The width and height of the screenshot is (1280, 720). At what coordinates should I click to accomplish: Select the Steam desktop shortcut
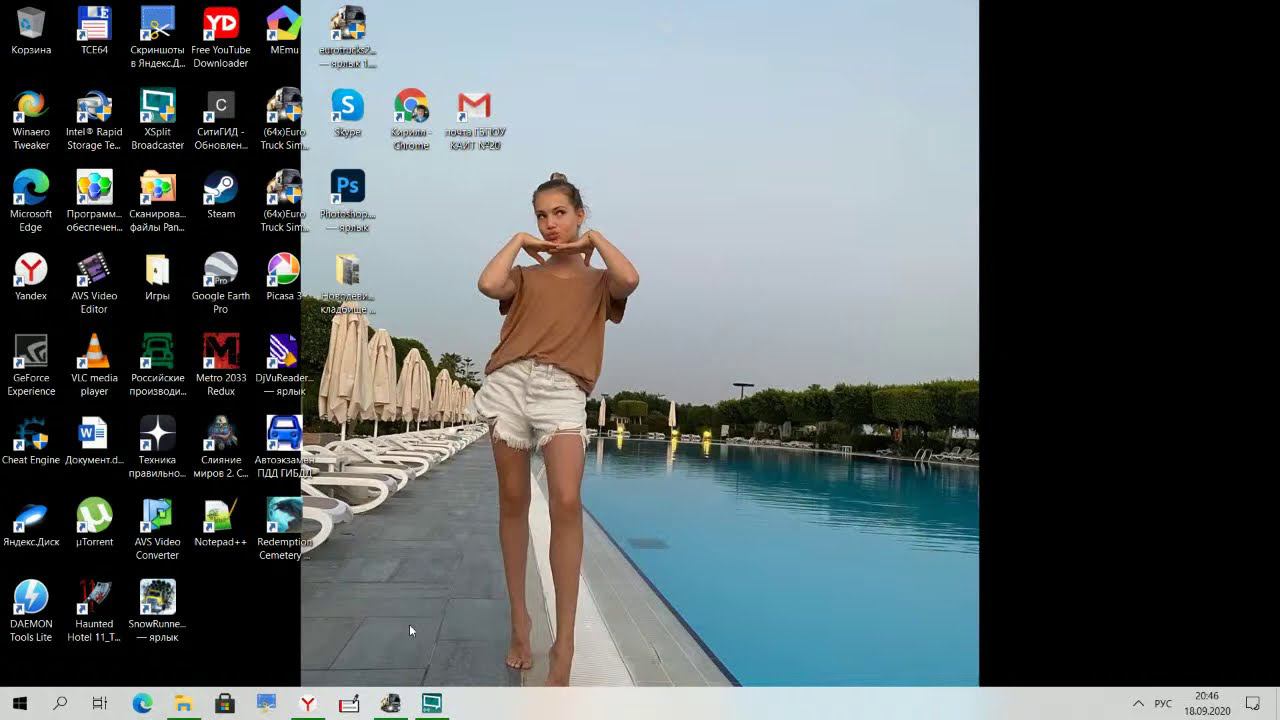(x=220, y=188)
